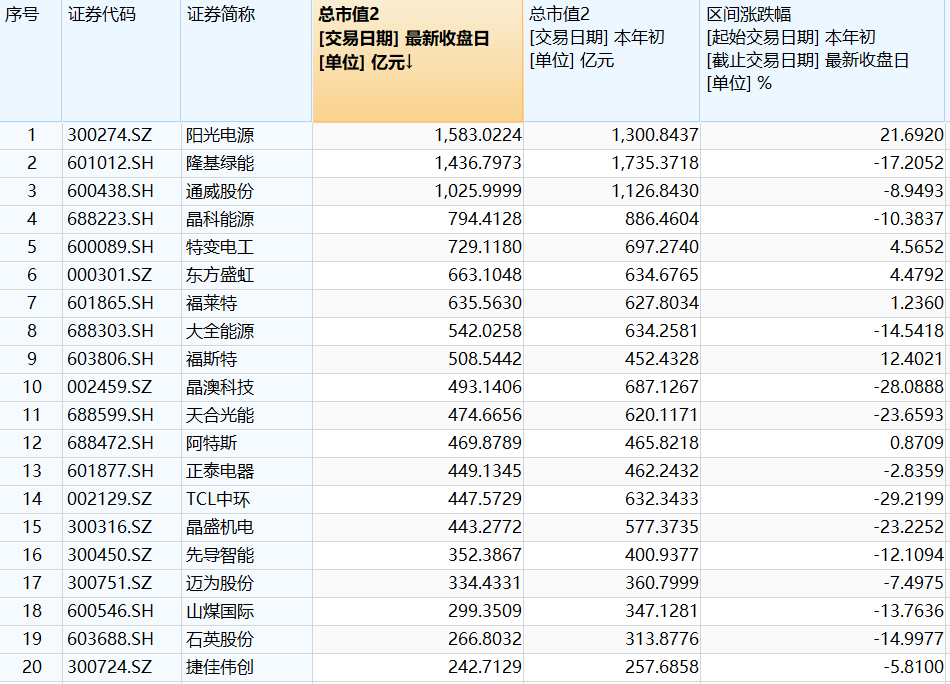Select stock code 600546.SH

tap(111, 611)
